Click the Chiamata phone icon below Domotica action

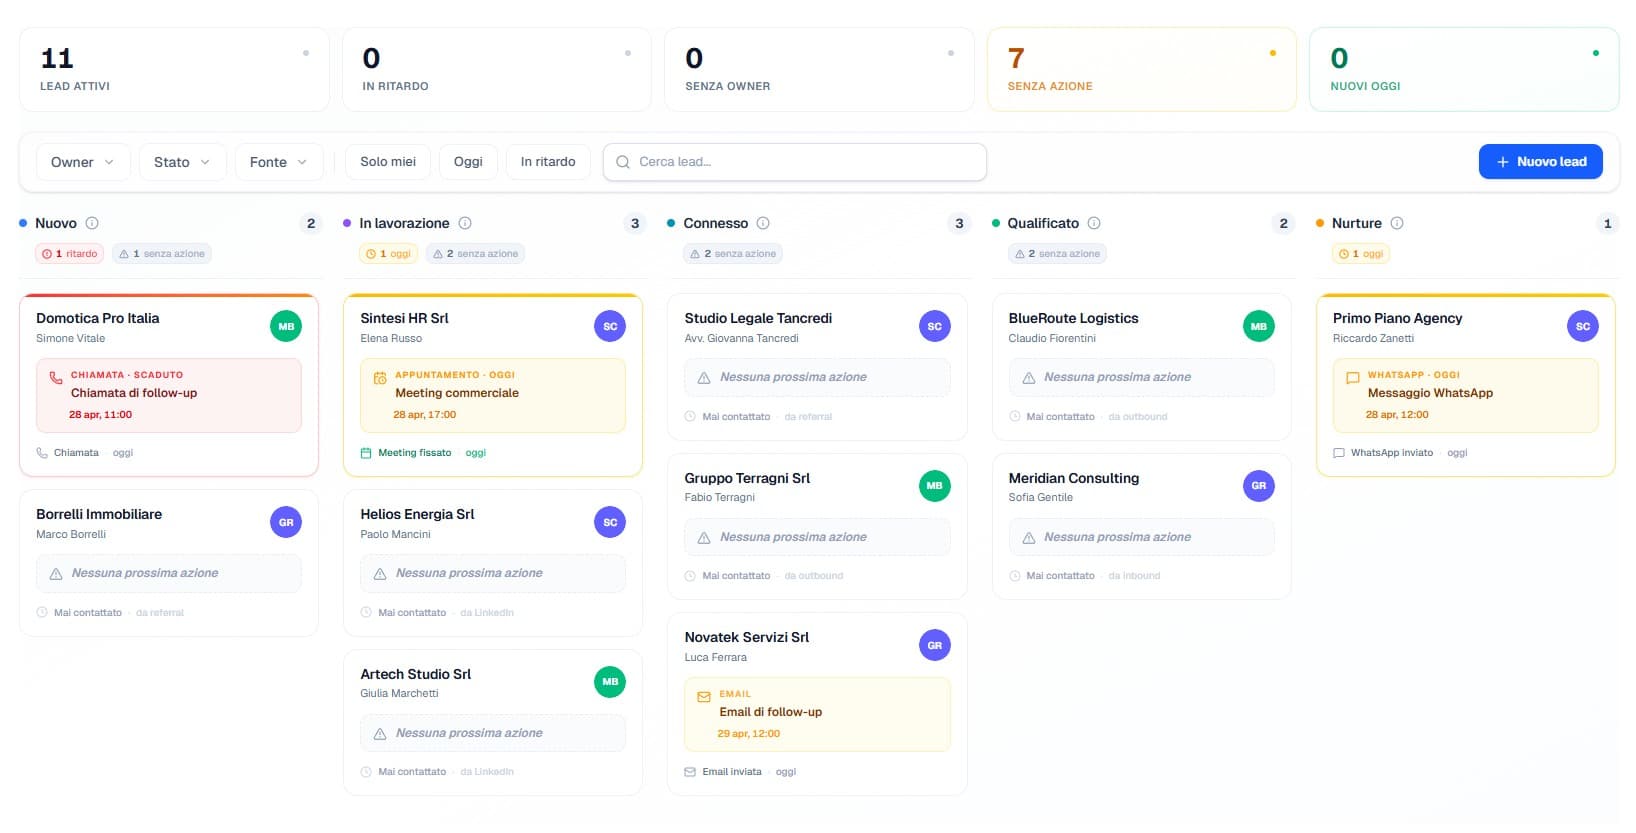tap(42, 453)
